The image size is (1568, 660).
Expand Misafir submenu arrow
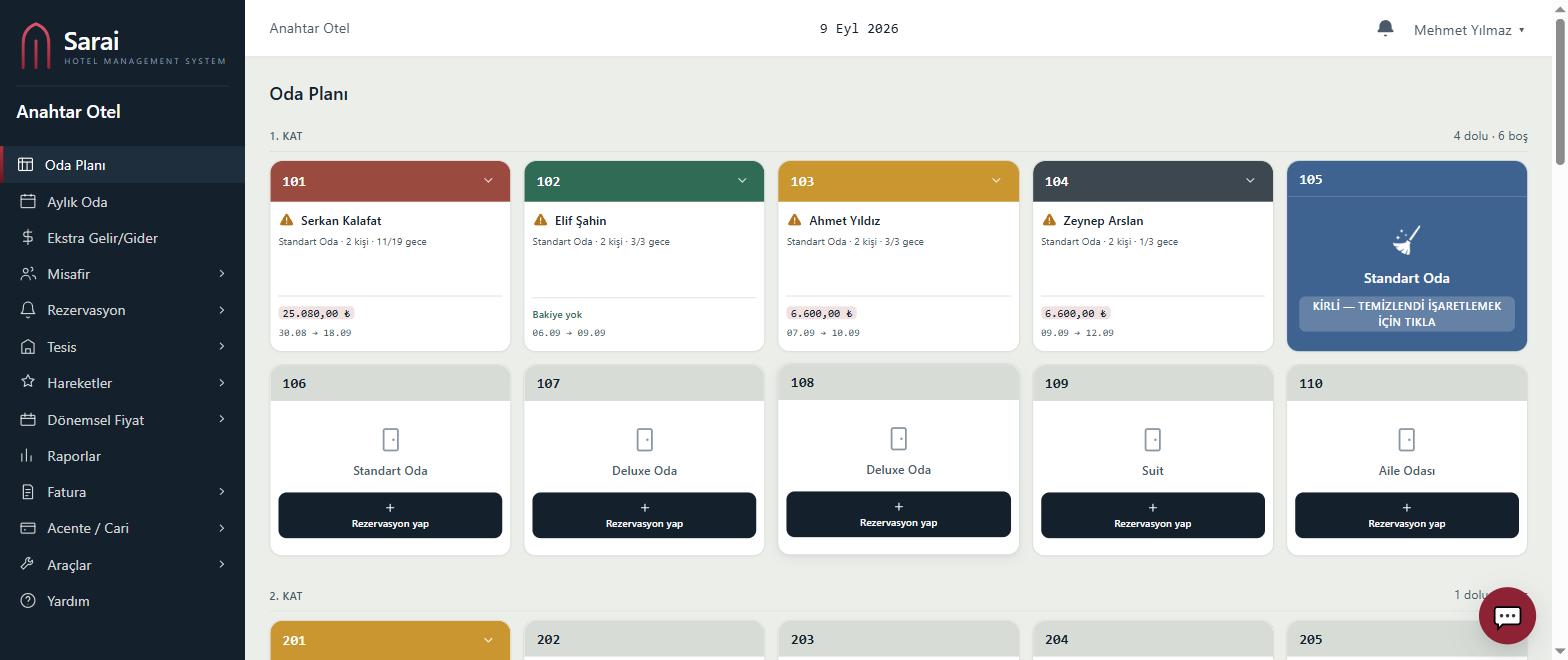pyautogui.click(x=222, y=274)
